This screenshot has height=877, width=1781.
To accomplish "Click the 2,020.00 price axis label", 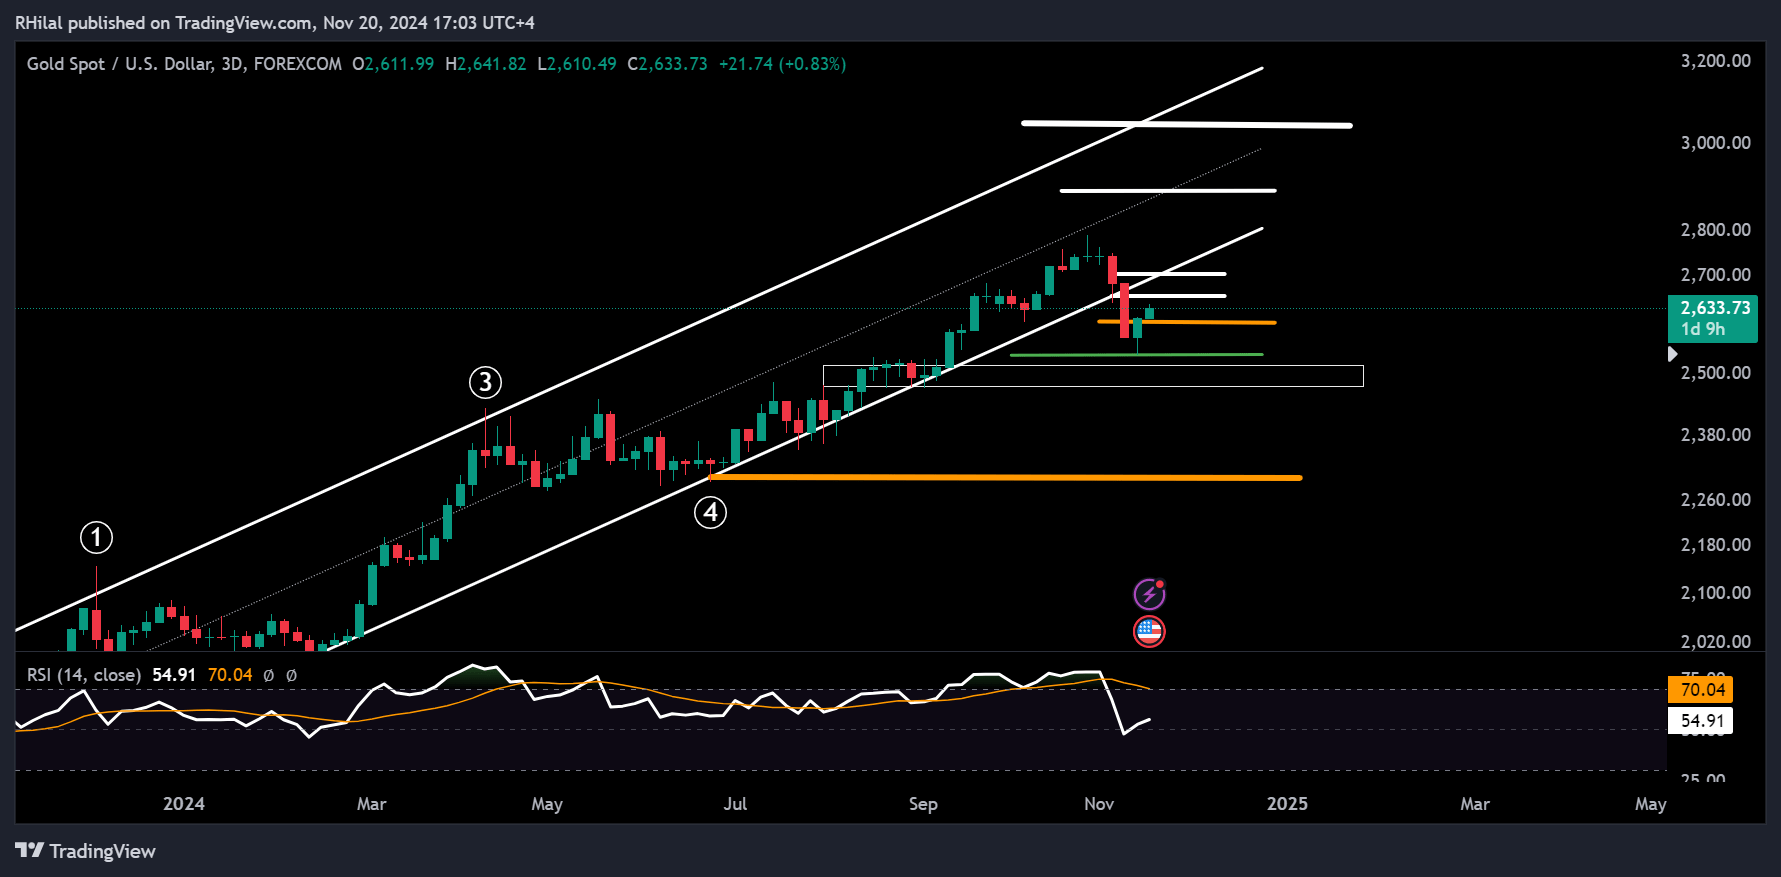I will click(1715, 642).
